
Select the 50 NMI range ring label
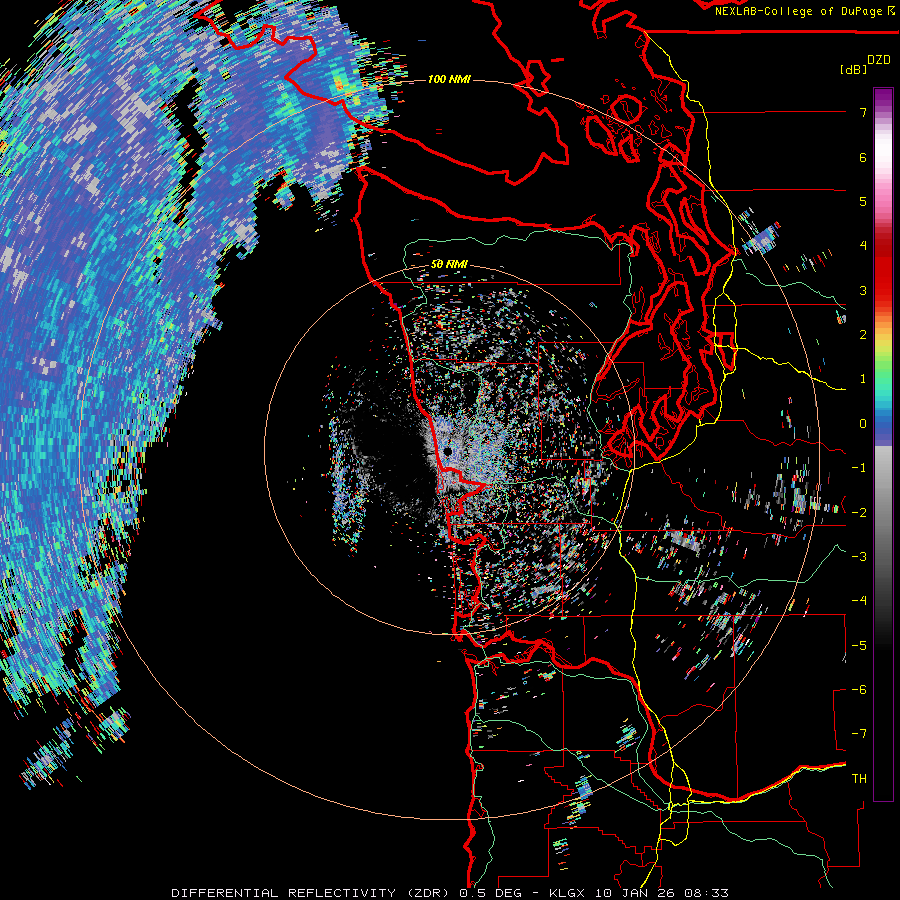pos(449,265)
